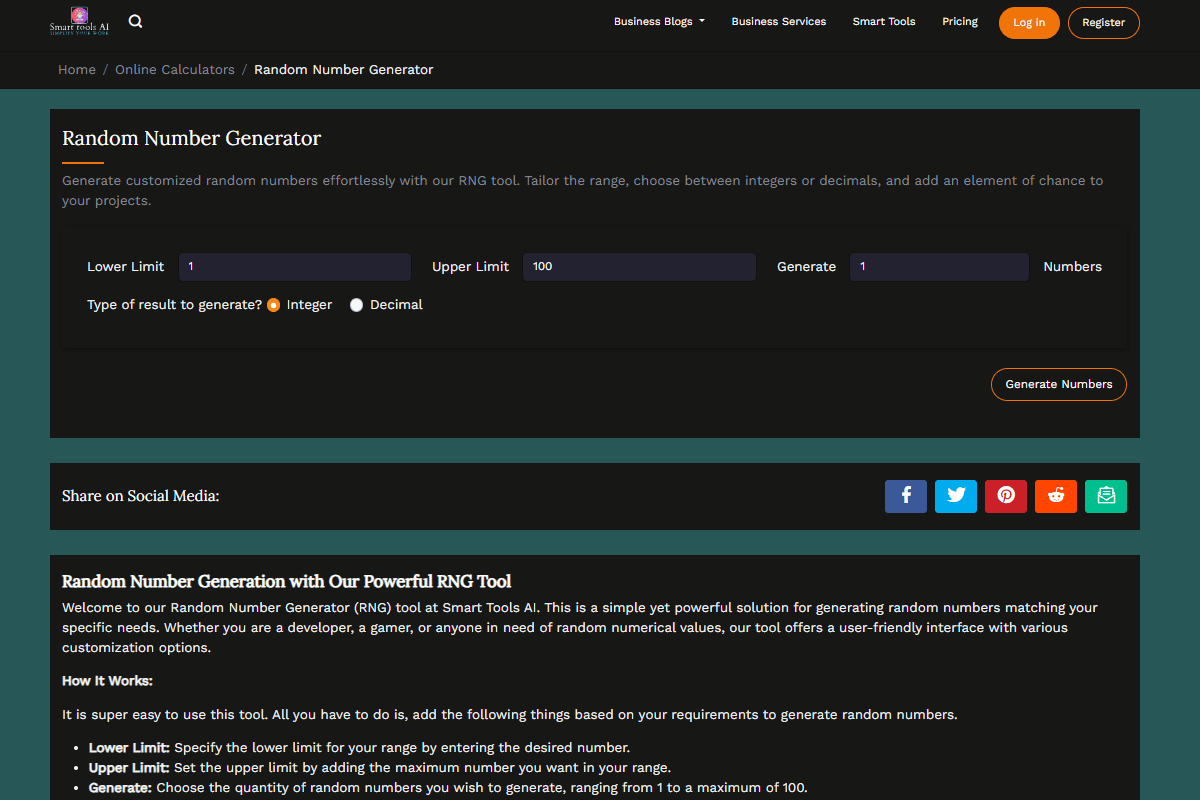Share on Twitter icon
Viewport: 1200px width, 800px height.
tap(956, 496)
